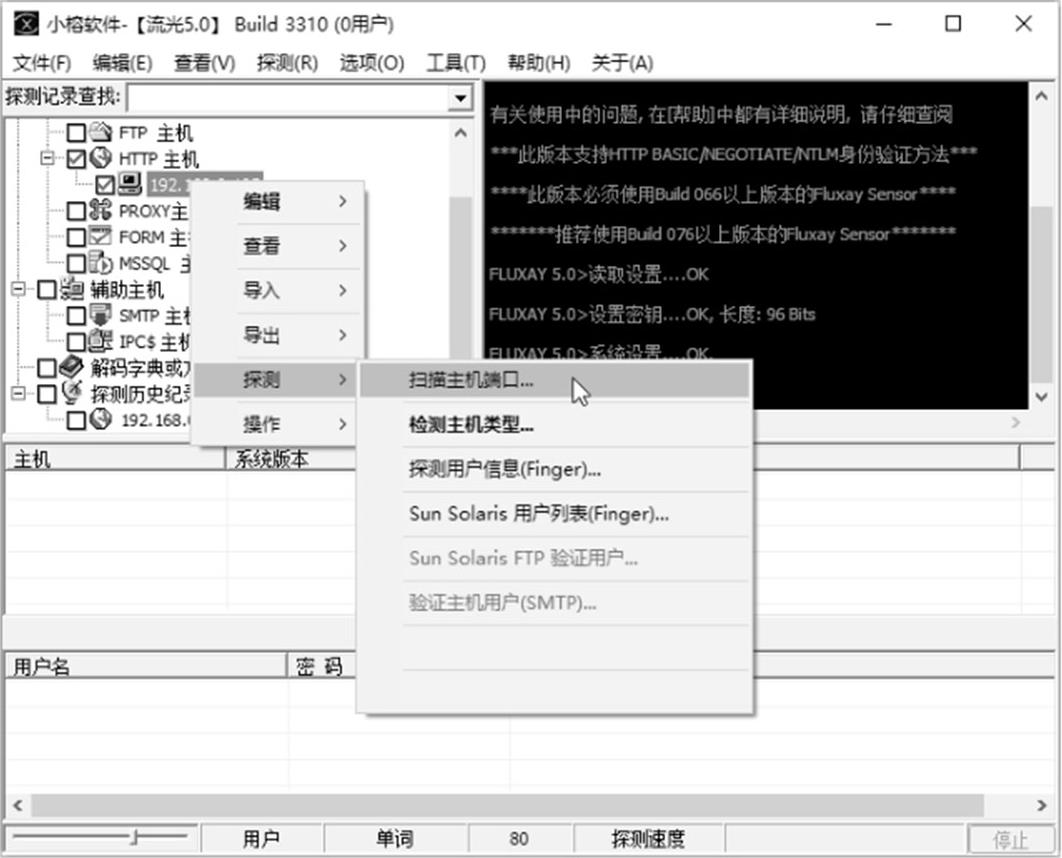Click the console scrollbar up arrow
This screenshot has width=1062, height=858.
1042,97
